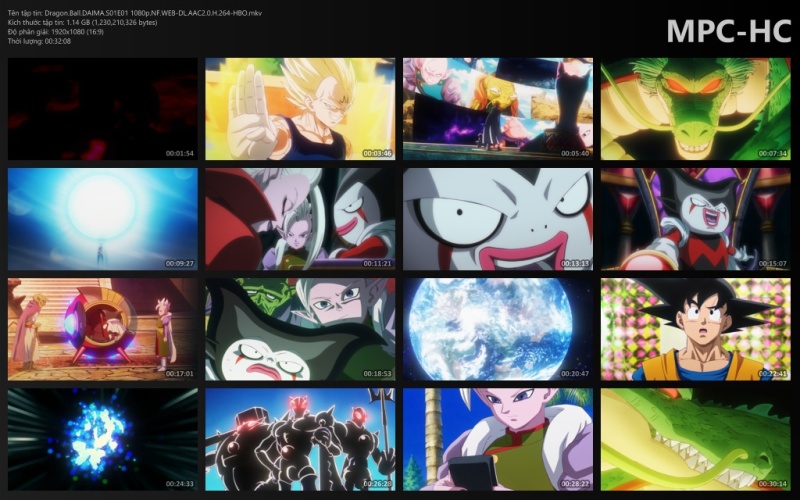
Task: Click the thumbnail timestamped 00:28:22
Action: (498, 439)
